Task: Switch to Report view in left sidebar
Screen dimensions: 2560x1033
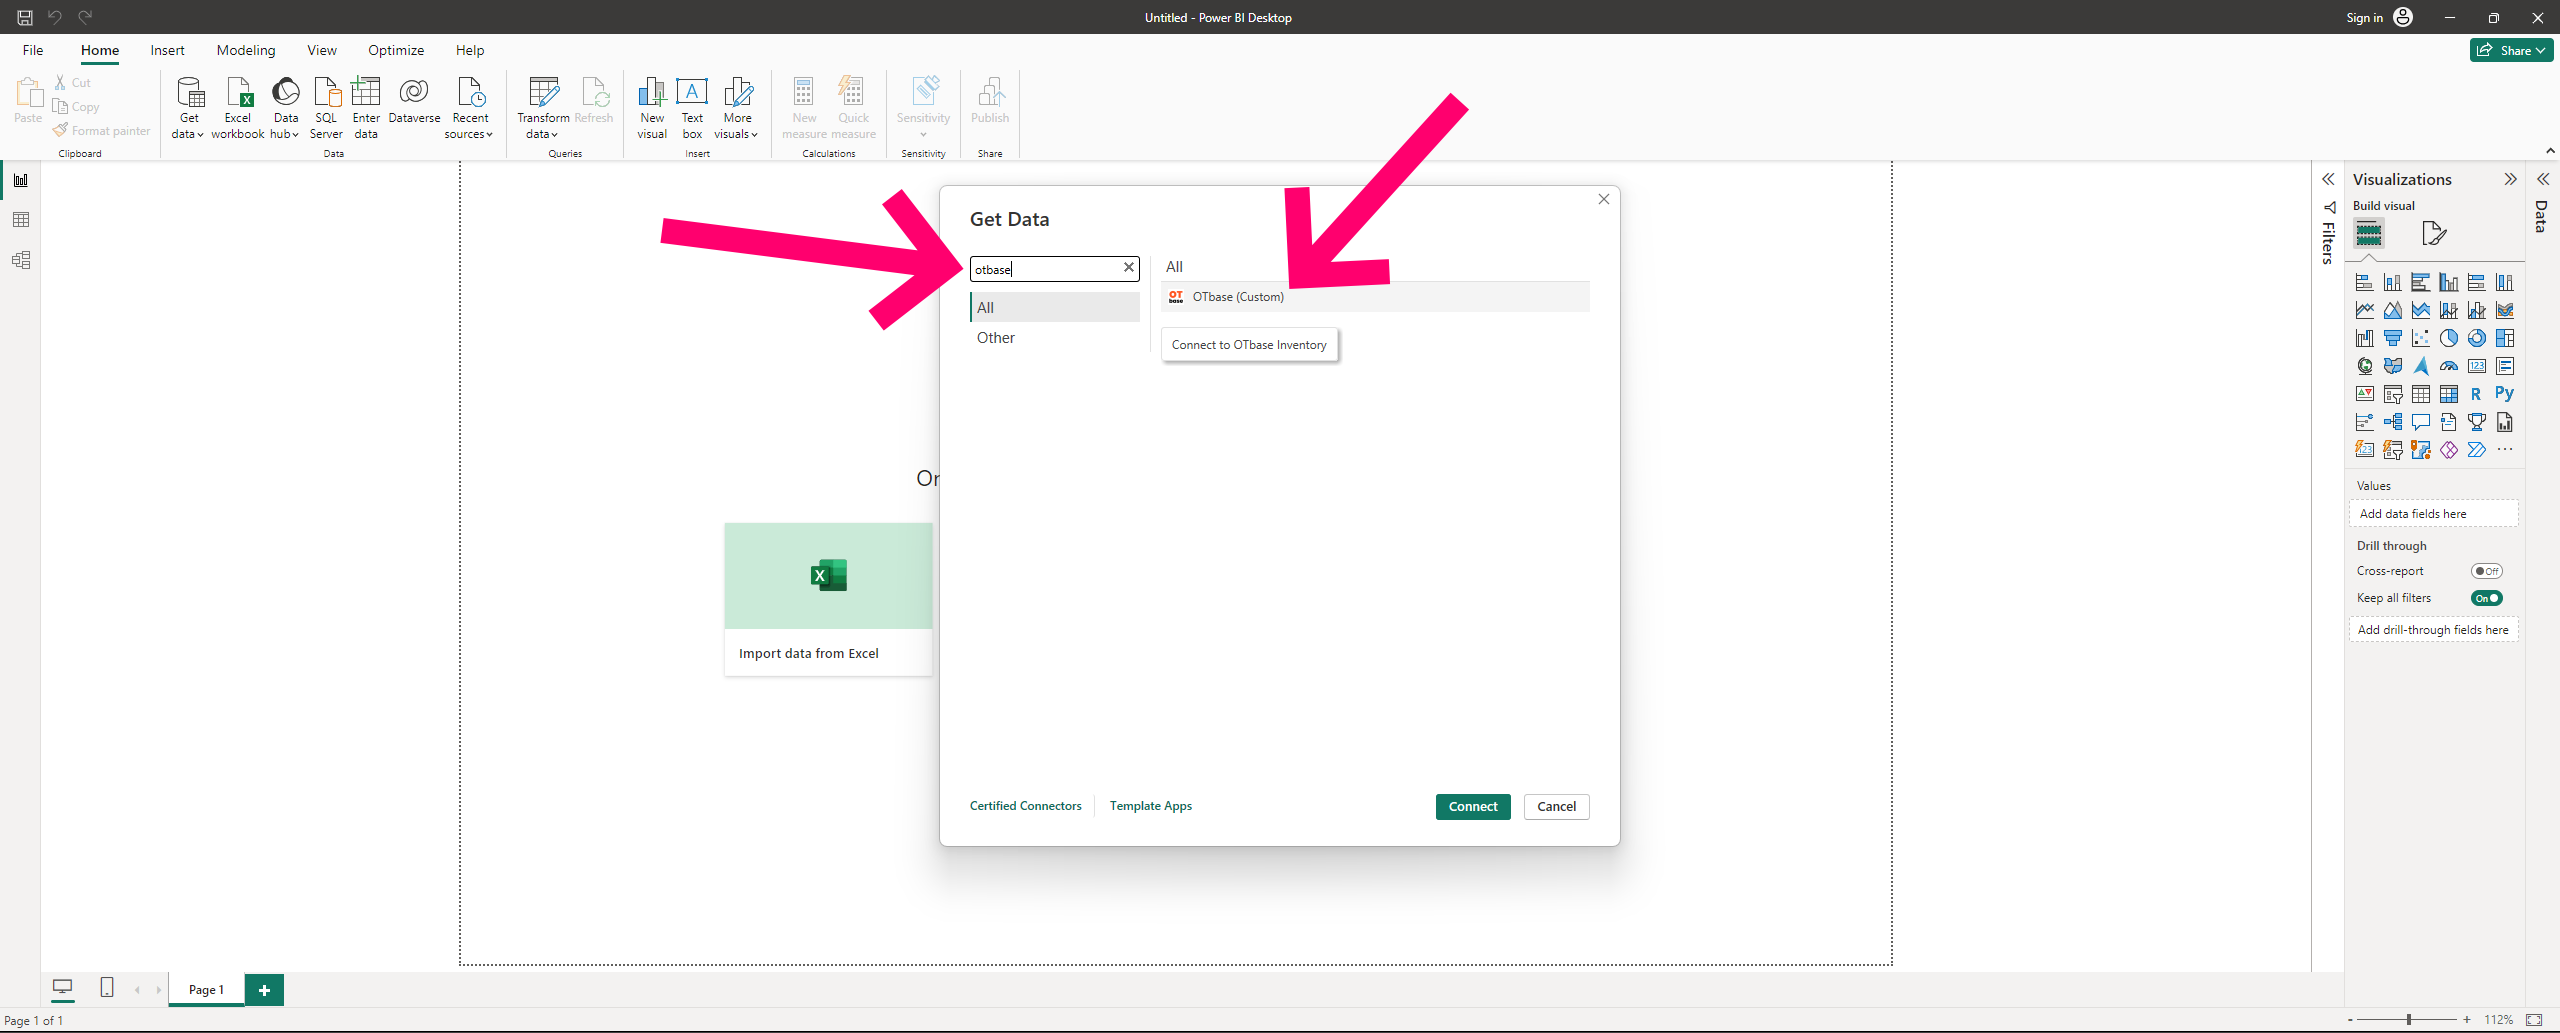Action: point(21,180)
